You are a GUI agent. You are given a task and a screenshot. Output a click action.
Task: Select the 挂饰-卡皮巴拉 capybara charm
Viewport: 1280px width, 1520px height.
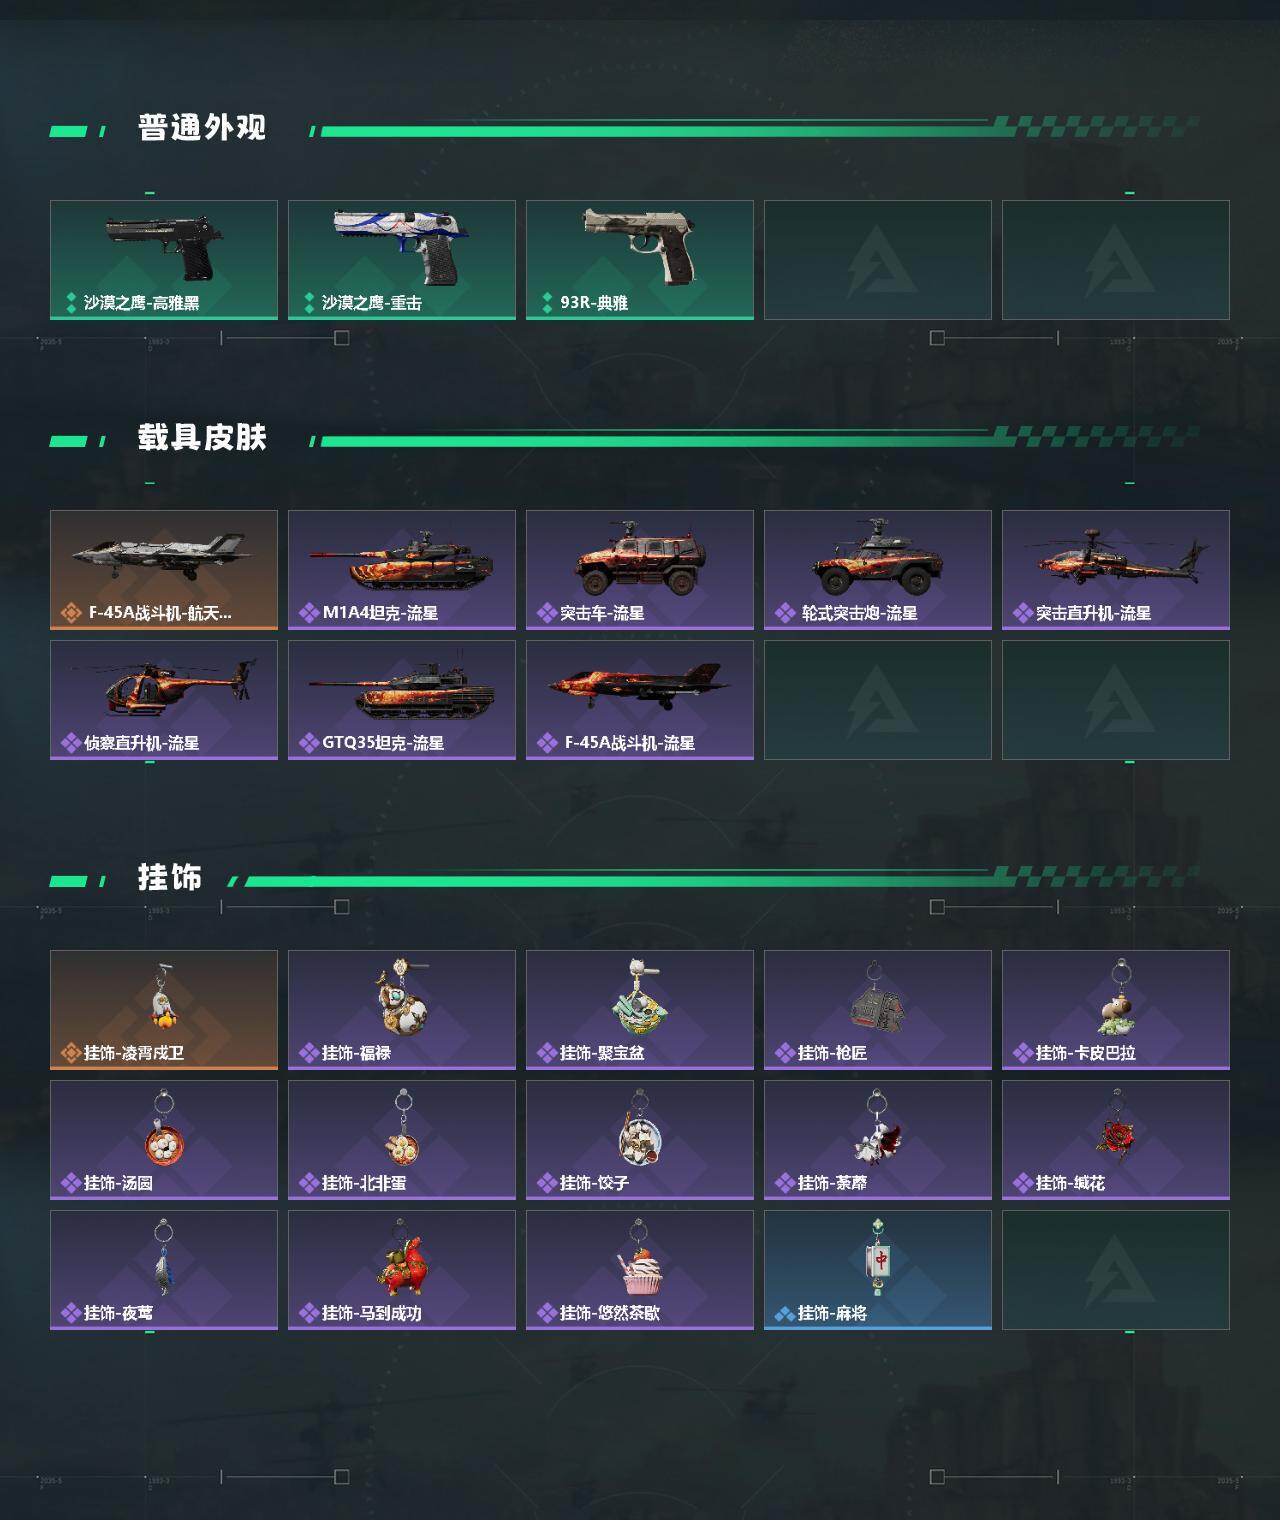pyautogui.click(x=1116, y=1010)
